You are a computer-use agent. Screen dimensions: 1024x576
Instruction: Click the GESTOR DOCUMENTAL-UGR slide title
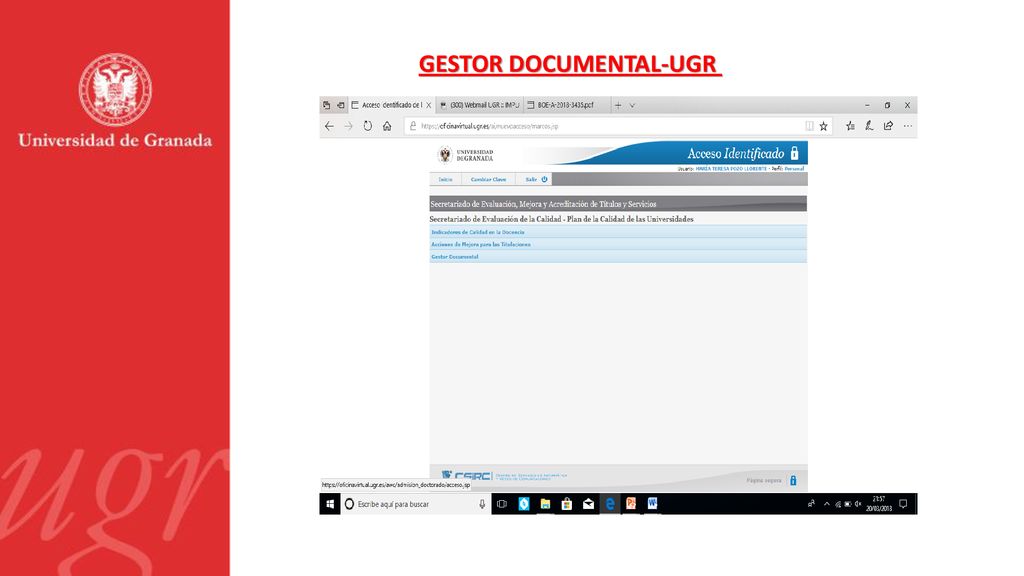click(569, 65)
